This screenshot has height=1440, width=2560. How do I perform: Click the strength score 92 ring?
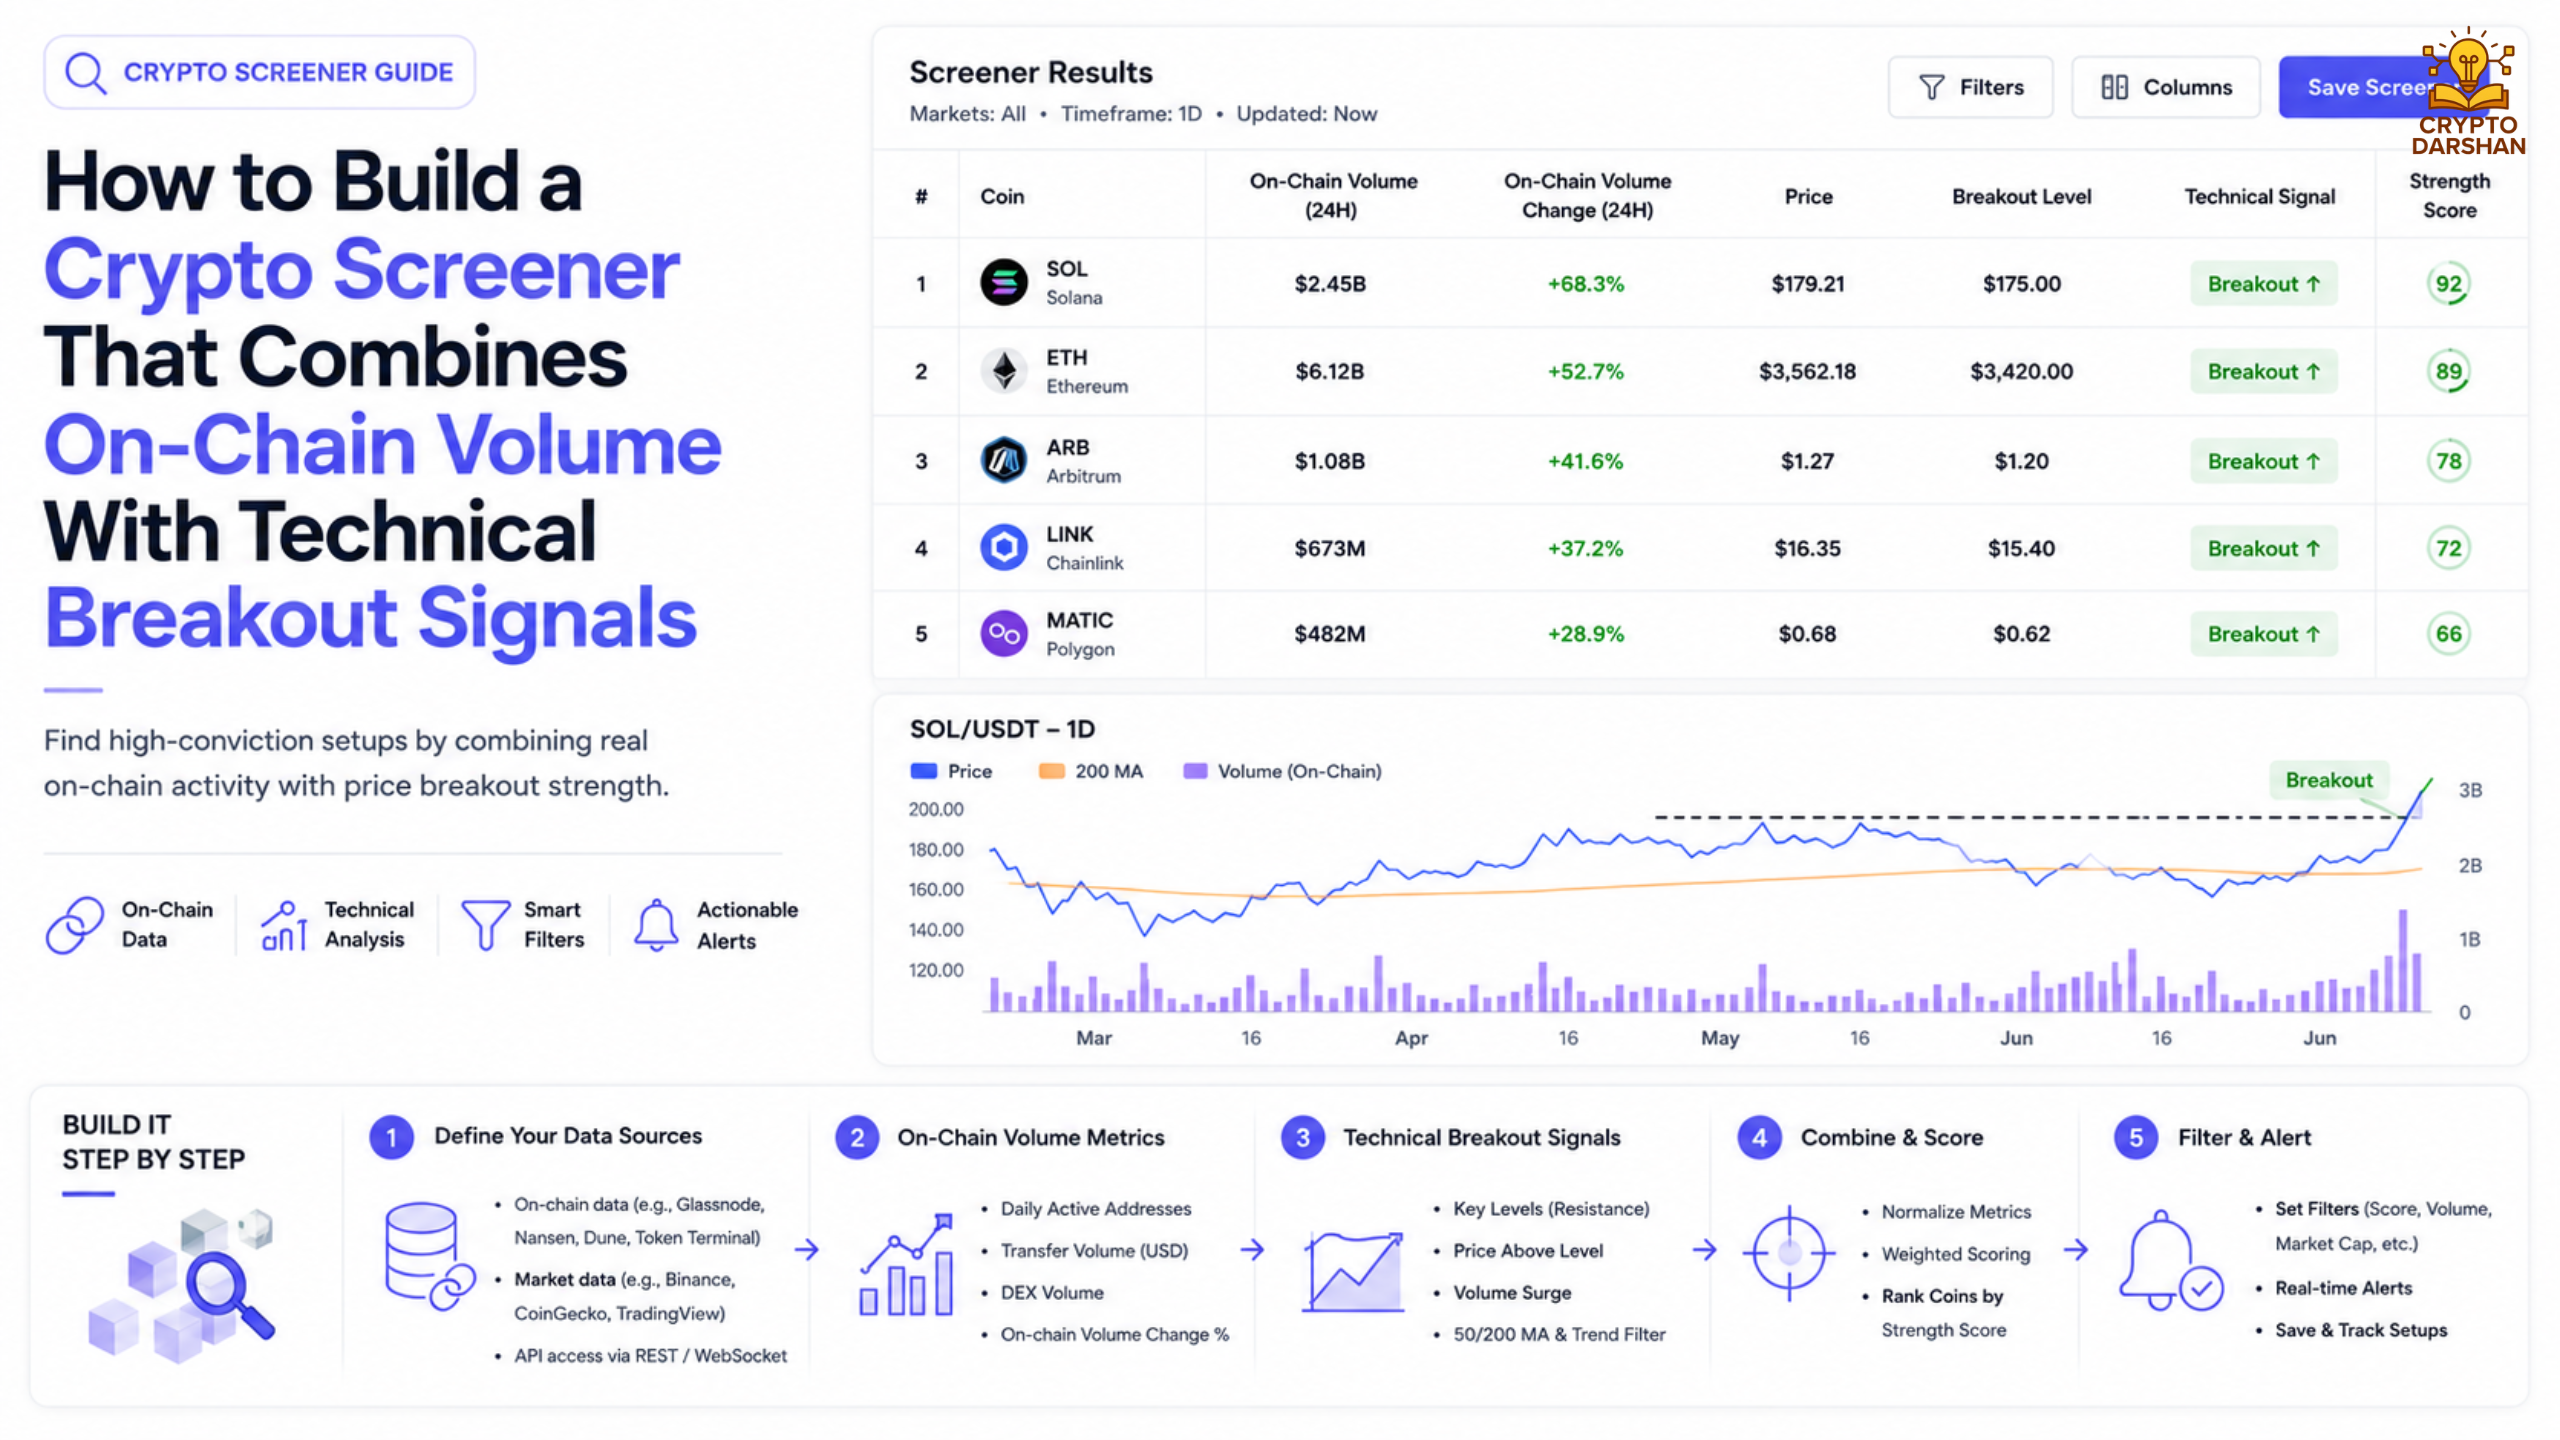[x=2449, y=284]
